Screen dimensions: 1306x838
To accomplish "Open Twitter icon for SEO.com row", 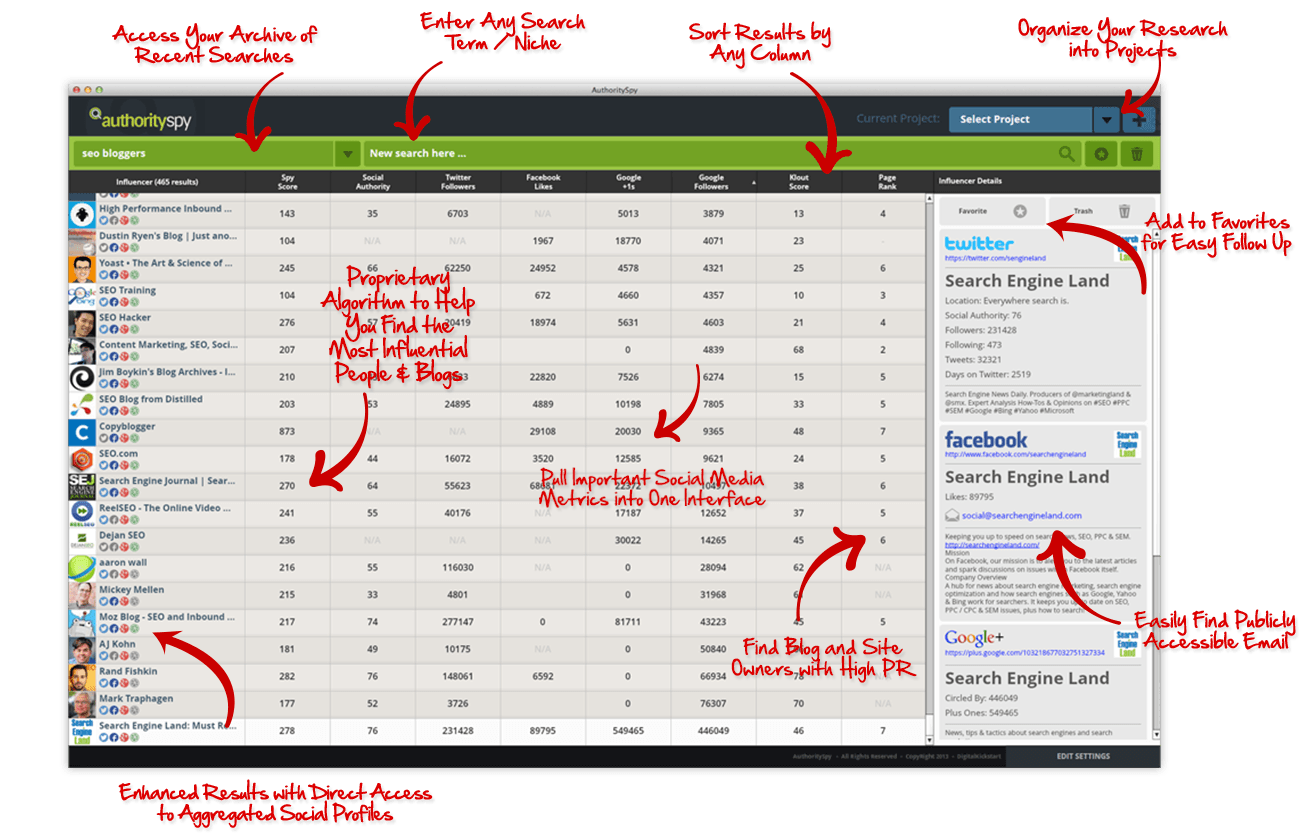I will (x=104, y=464).
